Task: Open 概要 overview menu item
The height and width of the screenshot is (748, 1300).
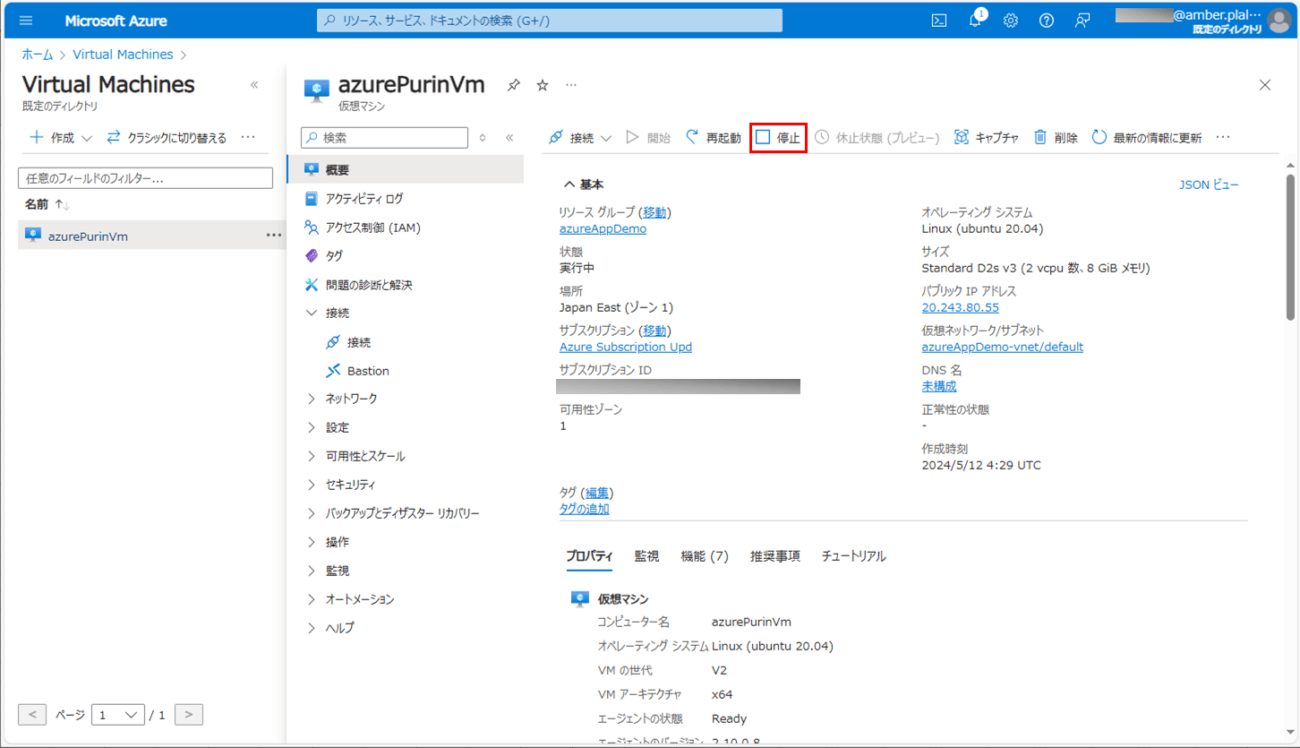Action: click(x=405, y=170)
